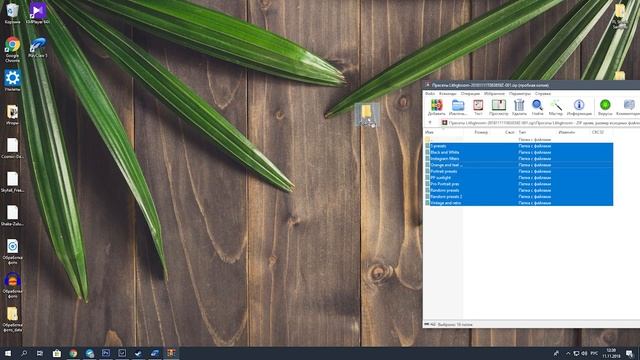Open the volume control in the tray
The height and width of the screenshot is (360, 640).
[584, 353]
